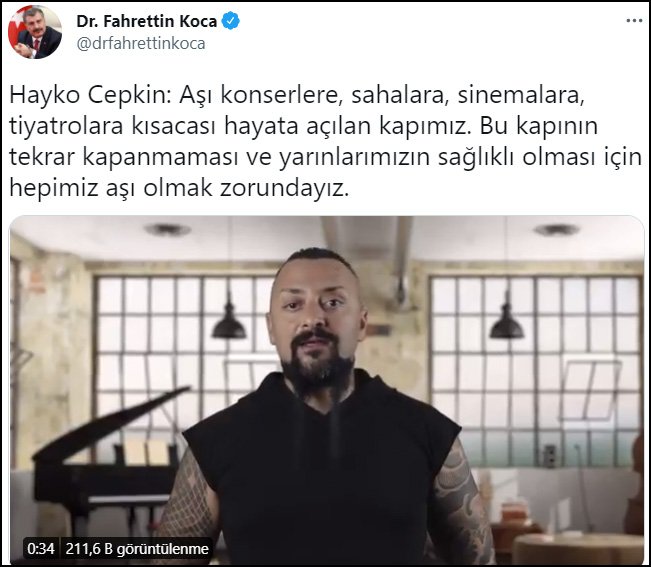Click the word zorundayız ending the tweet
This screenshot has width=651, height=567.
pos(284,188)
